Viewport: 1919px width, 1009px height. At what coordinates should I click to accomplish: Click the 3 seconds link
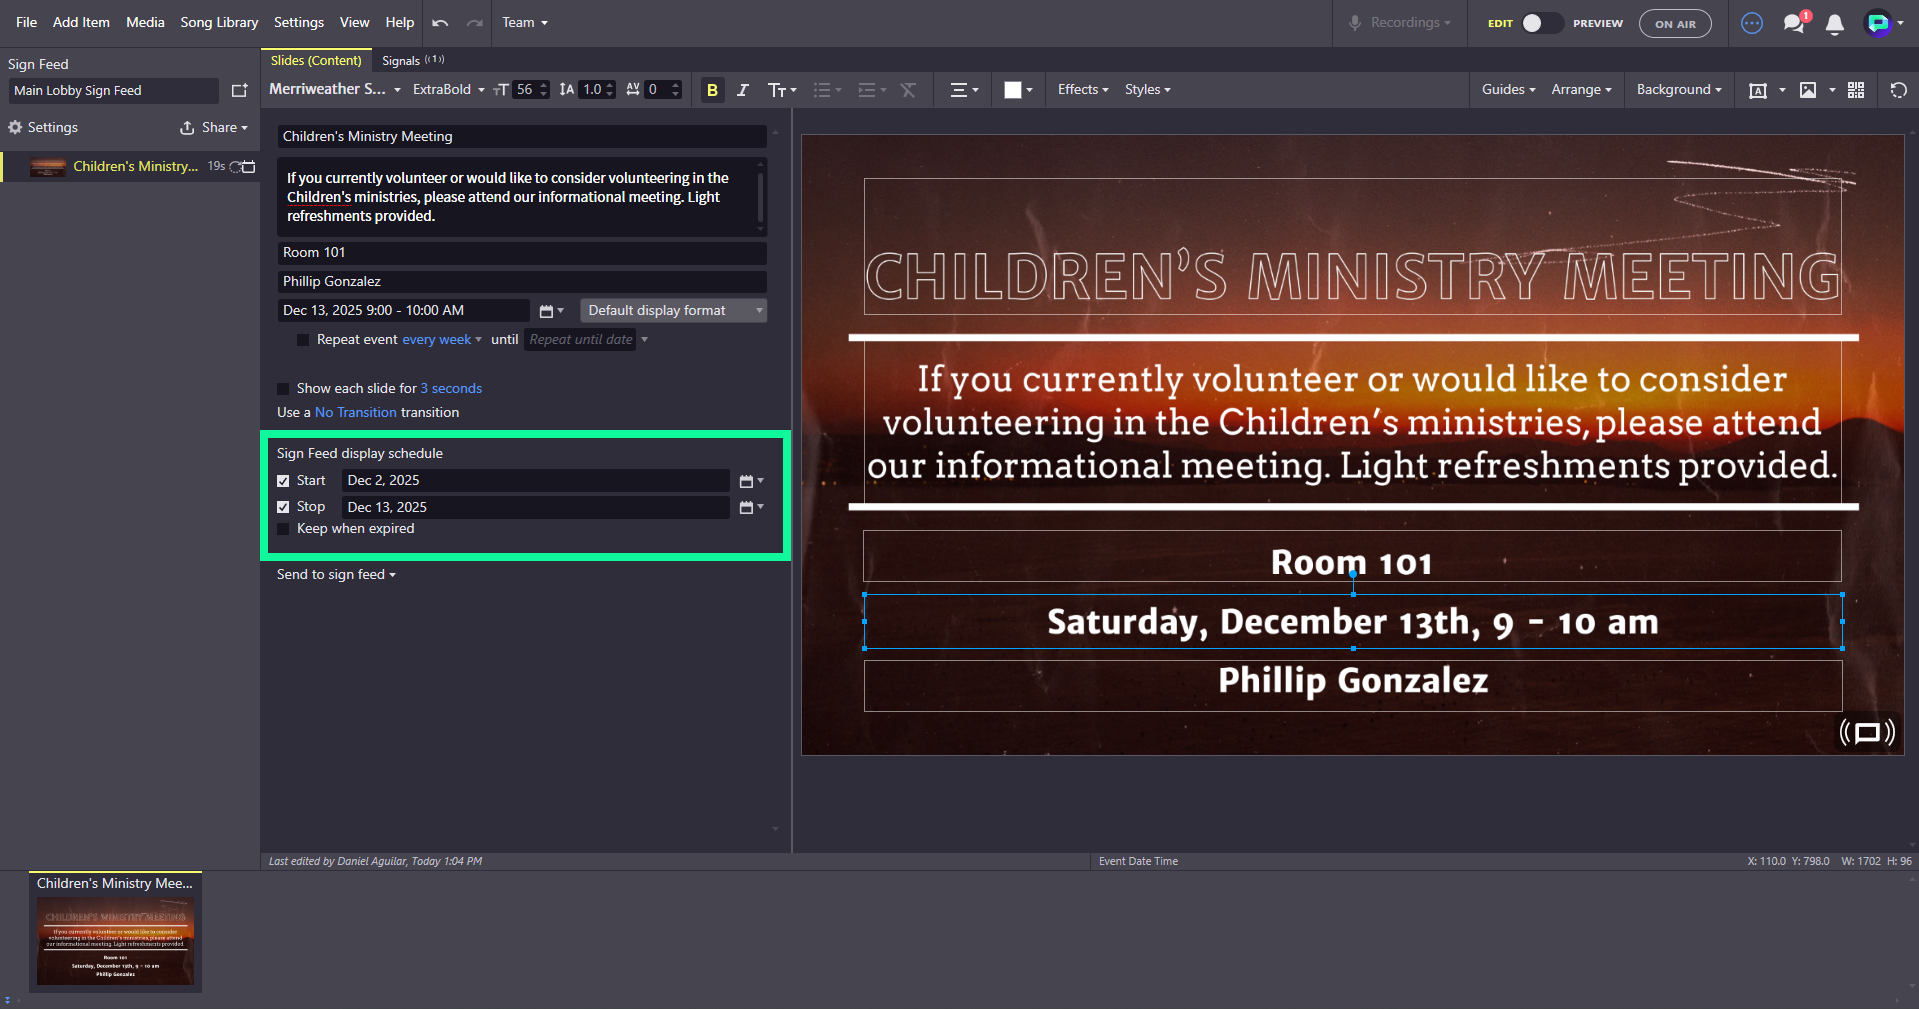451,389
